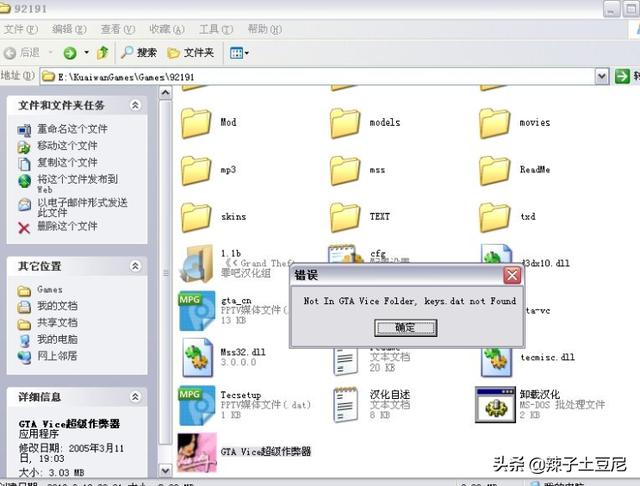Viewport: 640px width, 486px height.
Task: Click 复制这个文件 link
Action: pyautogui.click(x=67, y=162)
